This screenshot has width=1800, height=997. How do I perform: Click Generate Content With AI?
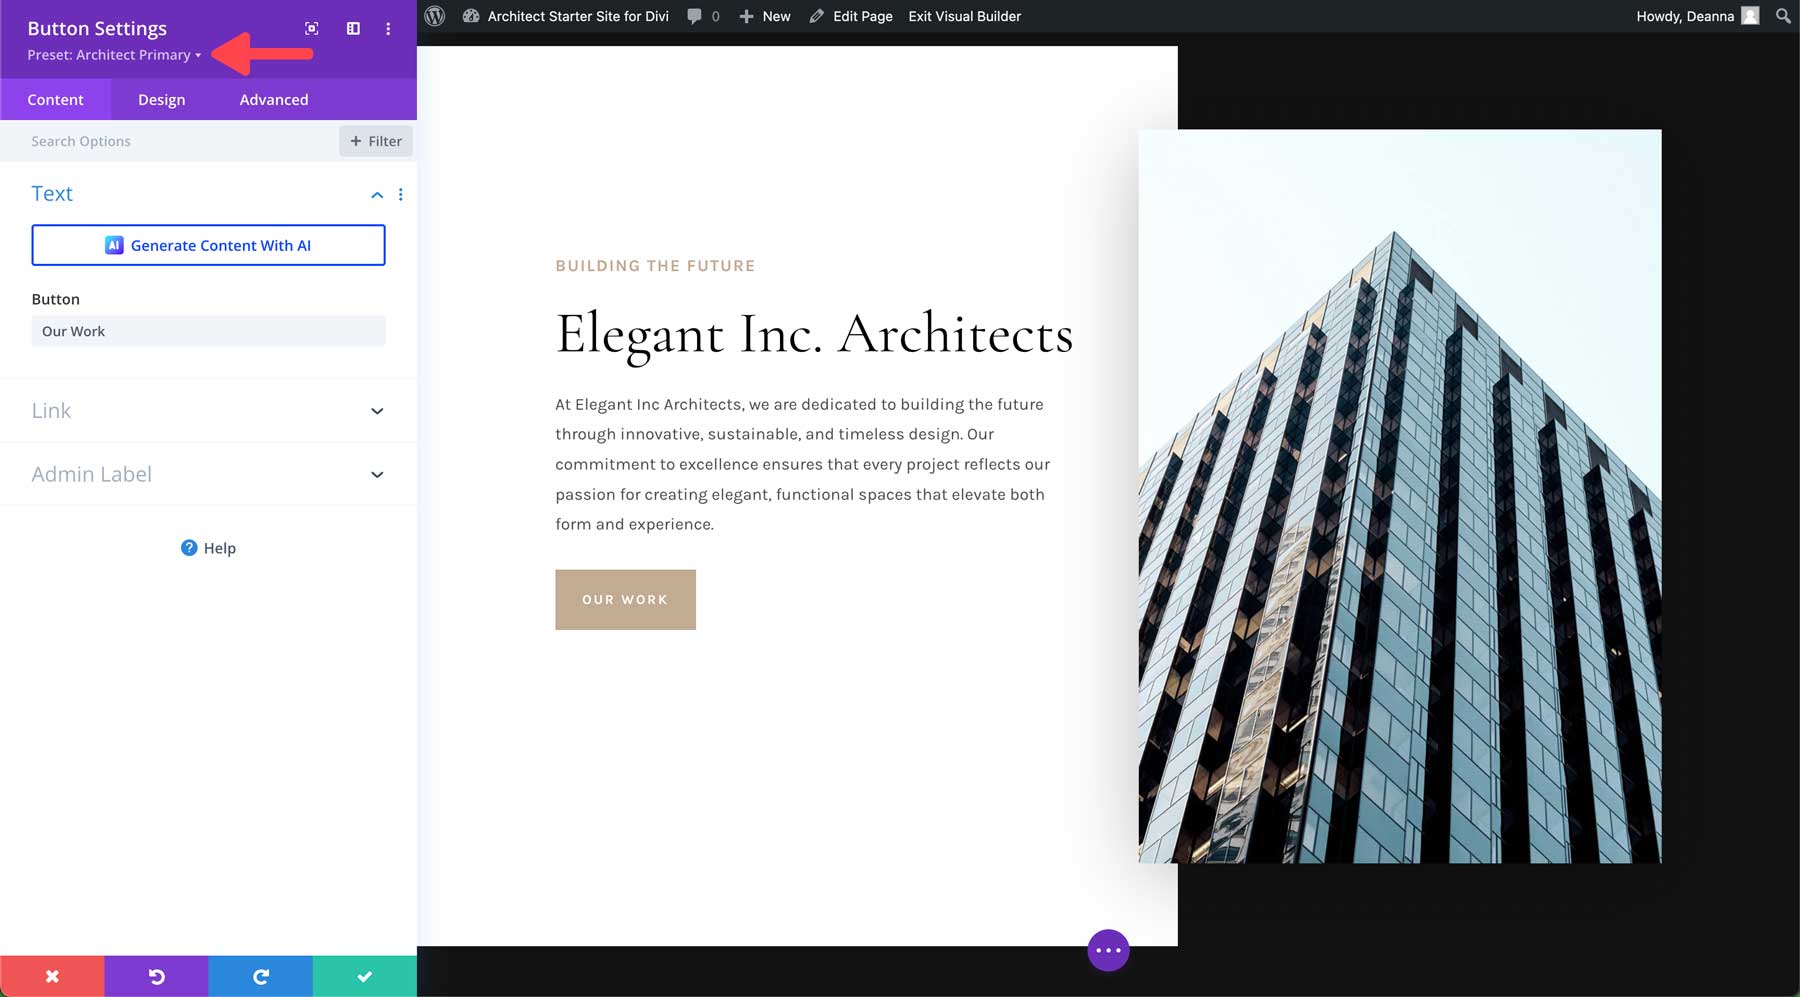(x=208, y=245)
